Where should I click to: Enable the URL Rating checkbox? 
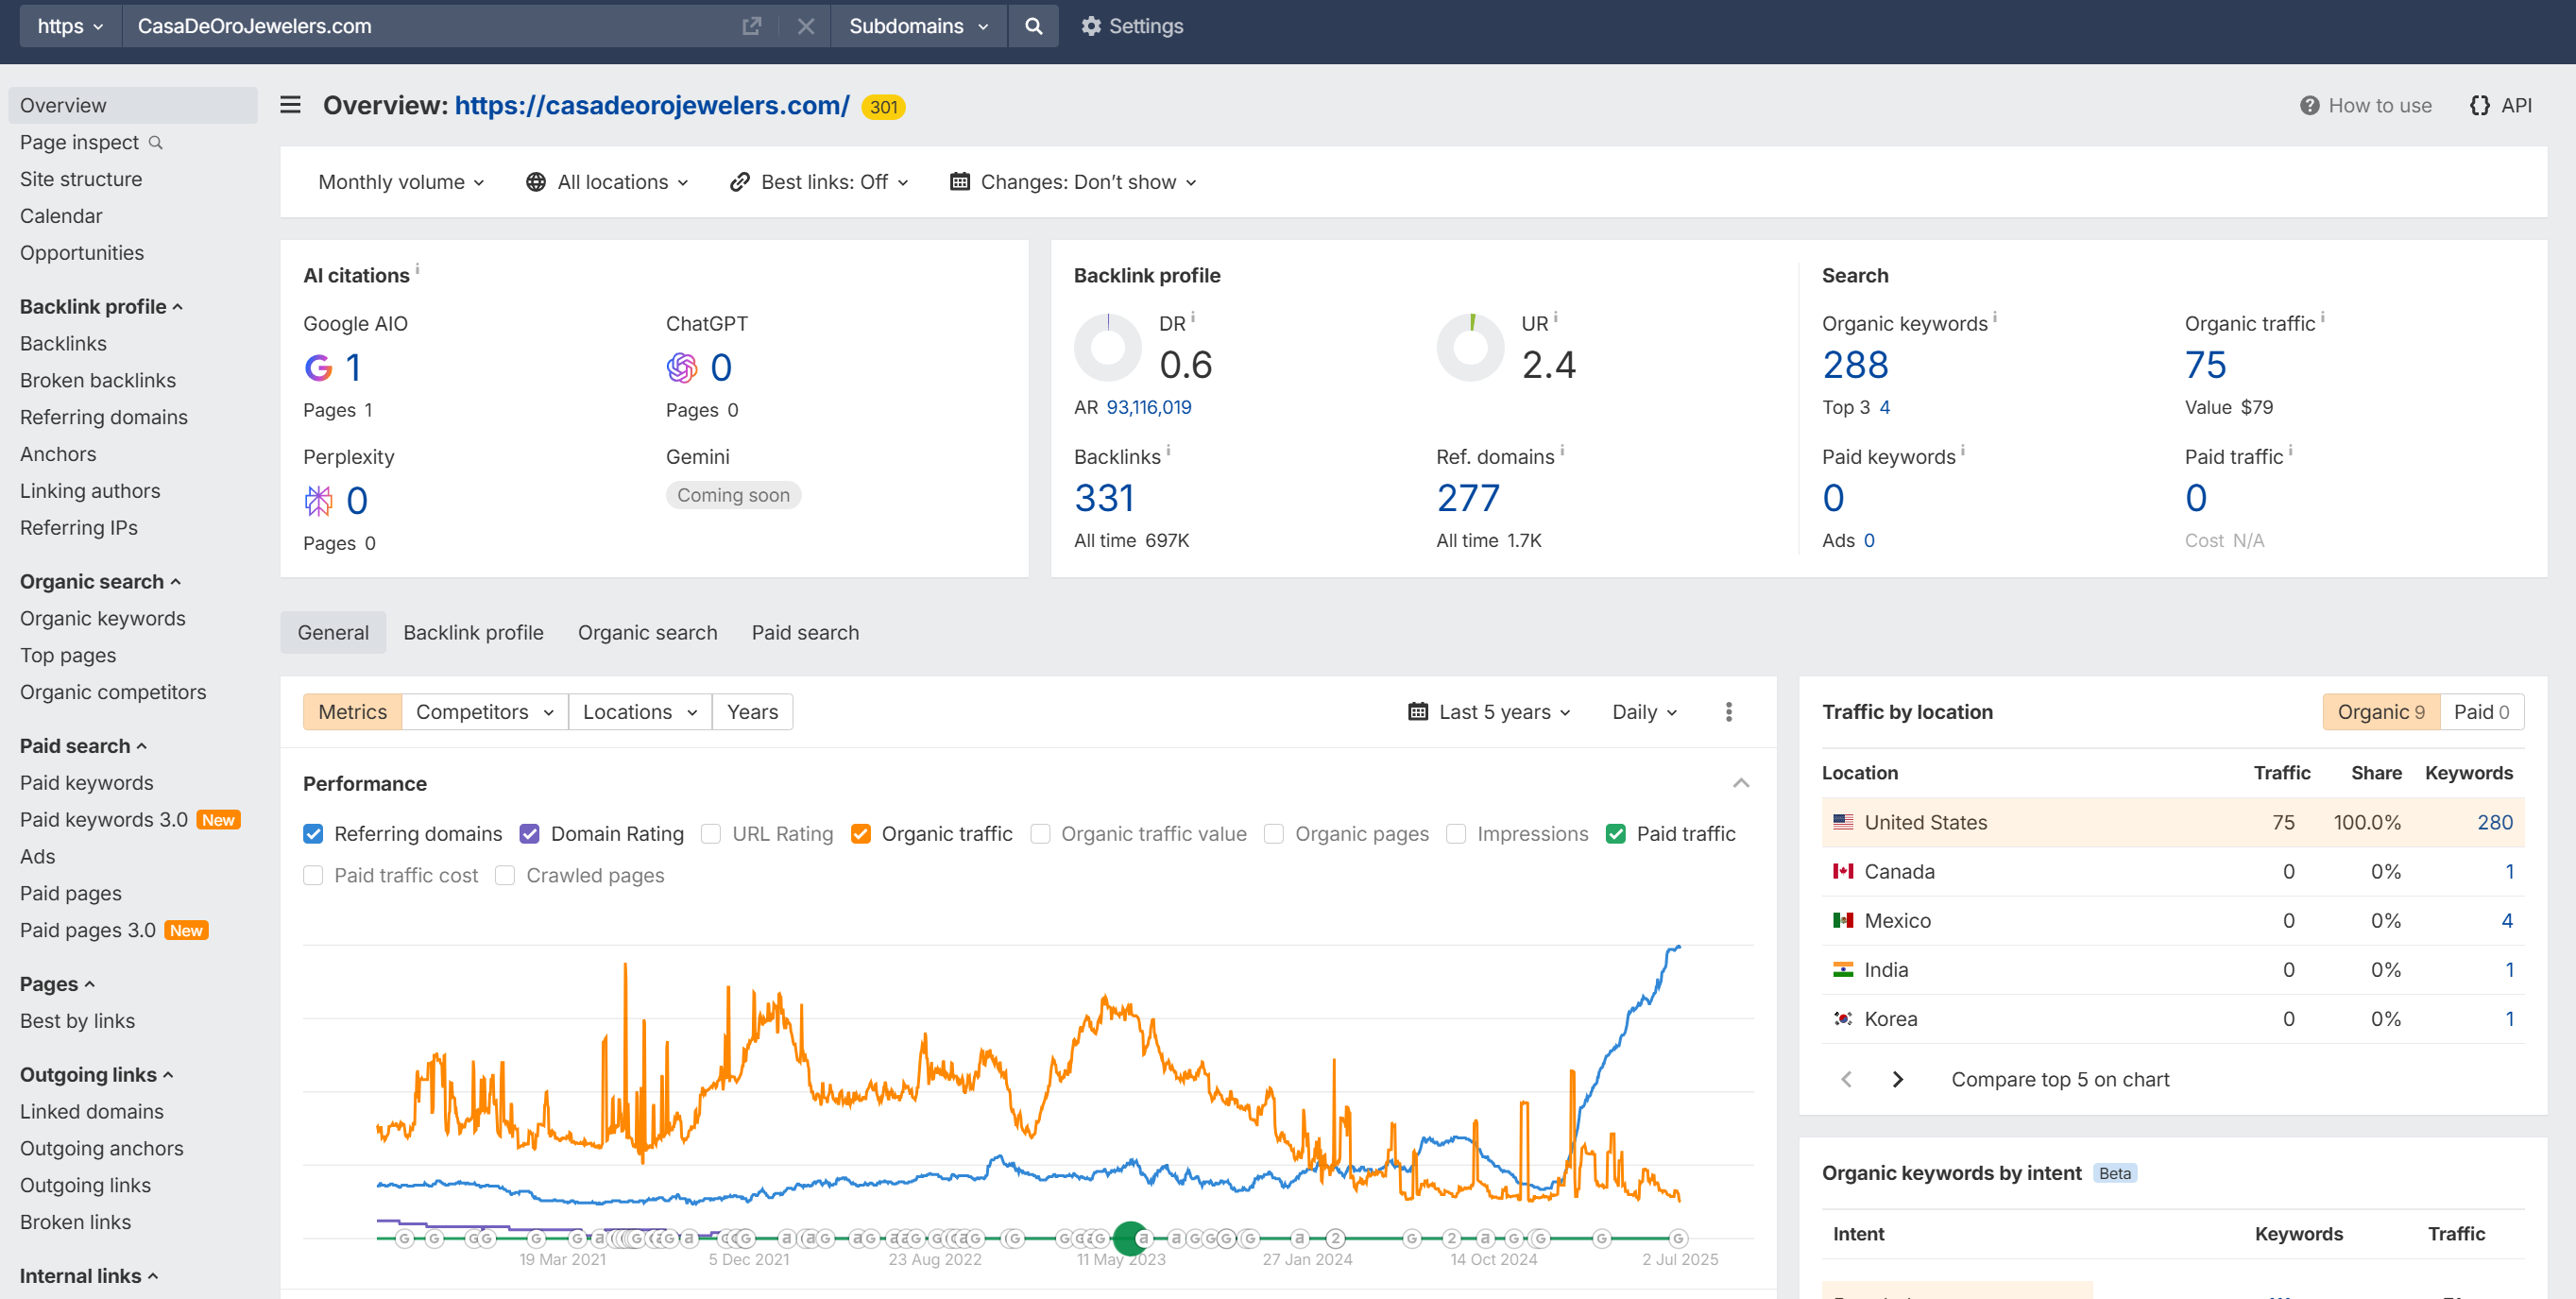pyautogui.click(x=711, y=834)
